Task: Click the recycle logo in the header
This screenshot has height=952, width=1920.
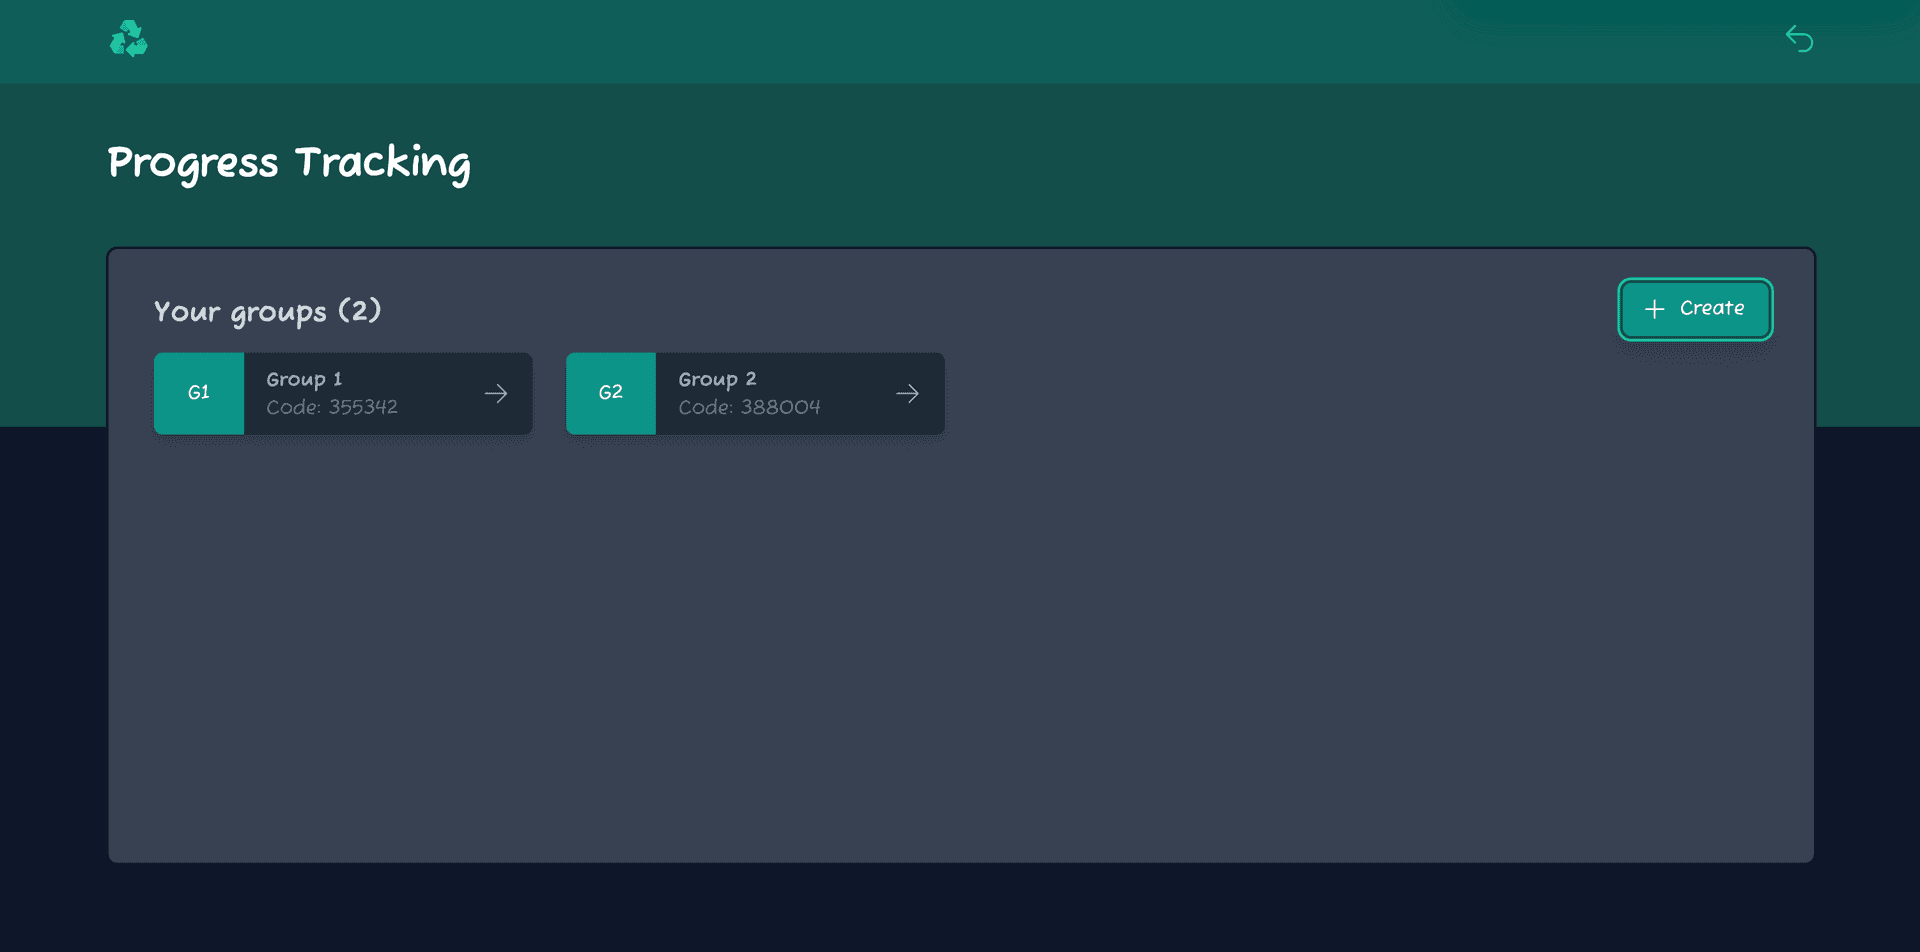Action: click(128, 39)
